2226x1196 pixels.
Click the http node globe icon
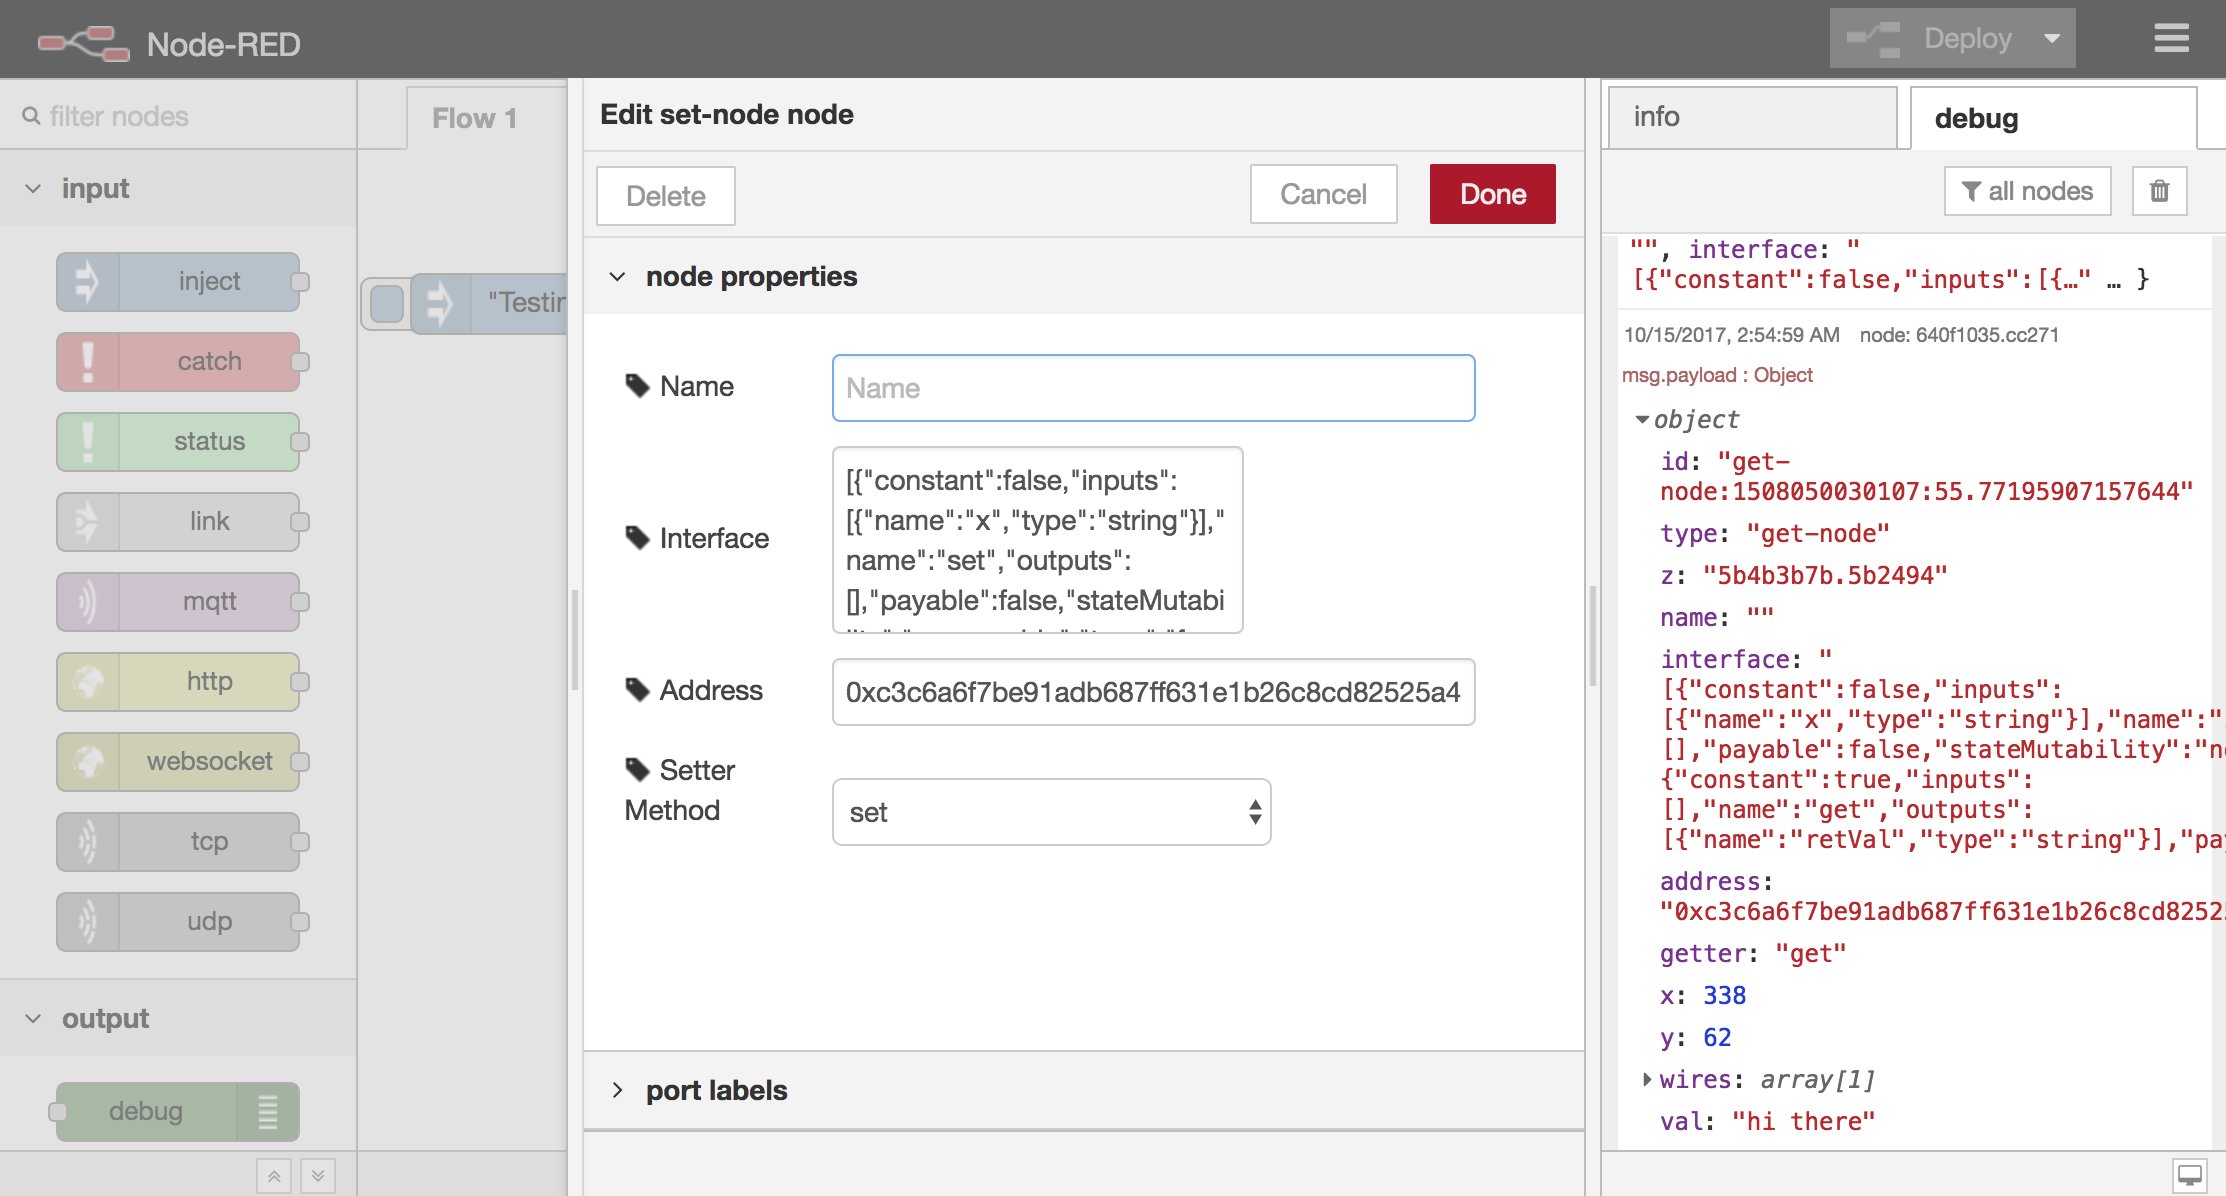pyautogui.click(x=88, y=681)
